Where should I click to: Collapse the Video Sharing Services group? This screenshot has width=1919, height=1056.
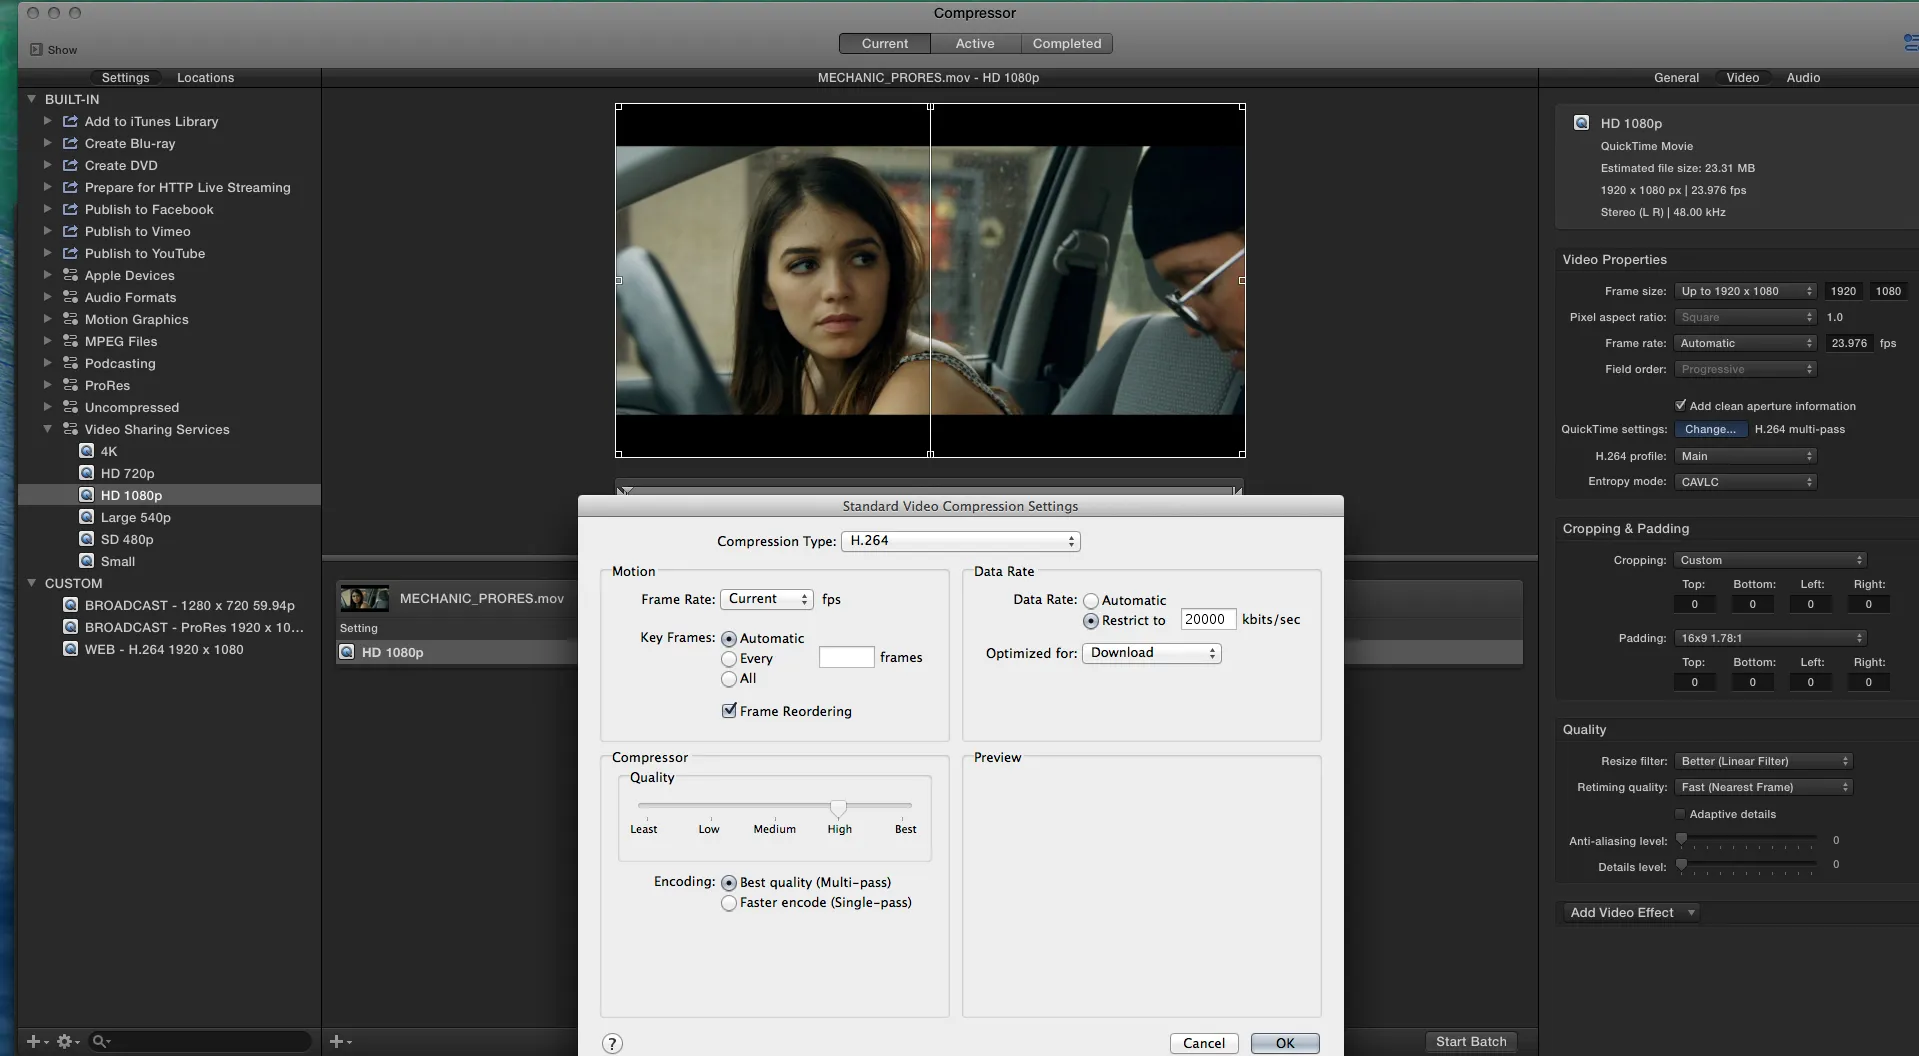click(x=47, y=429)
